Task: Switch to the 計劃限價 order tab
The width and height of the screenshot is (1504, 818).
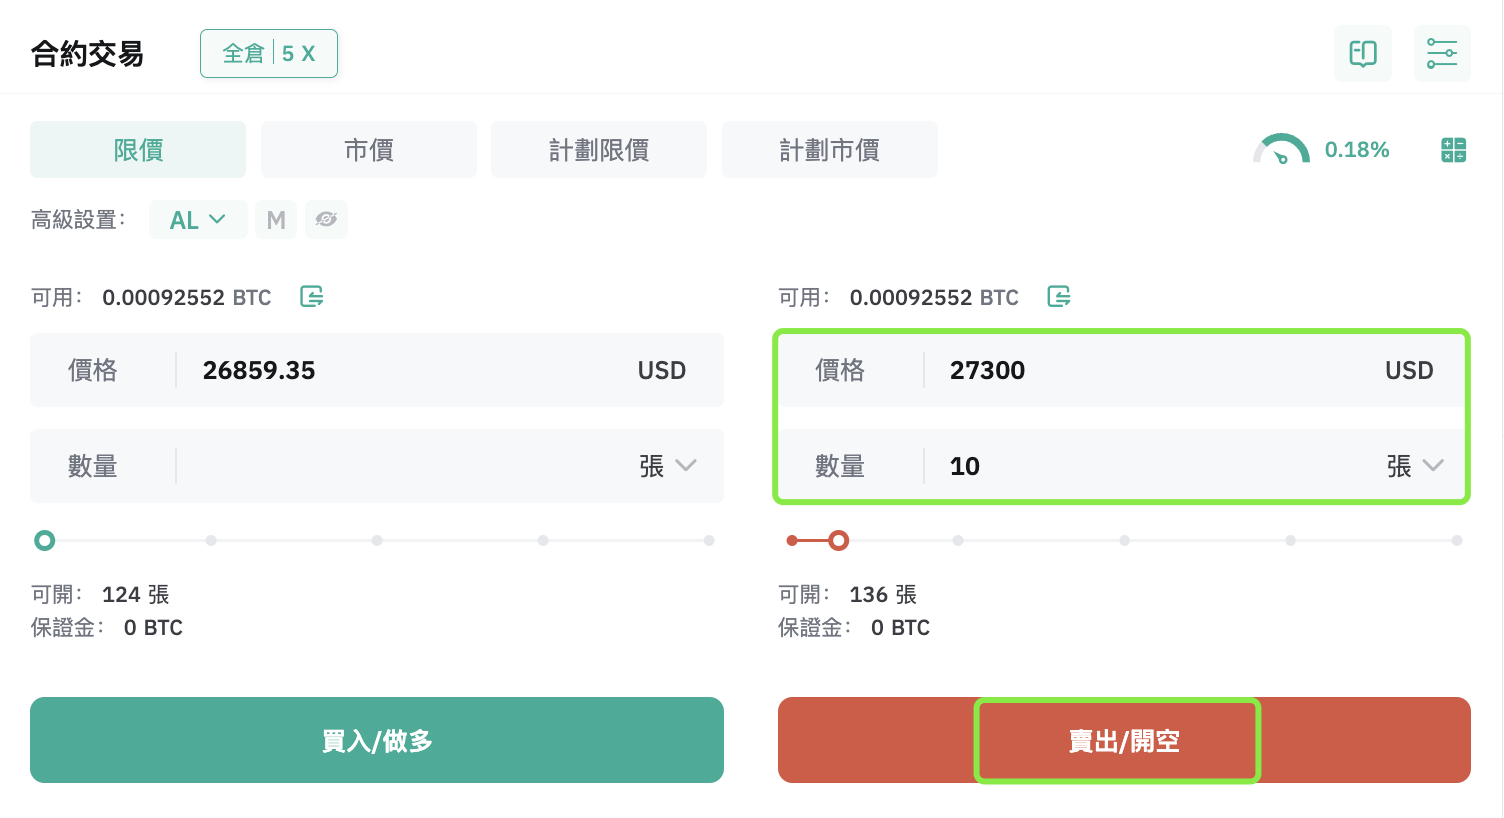Action: (599, 150)
